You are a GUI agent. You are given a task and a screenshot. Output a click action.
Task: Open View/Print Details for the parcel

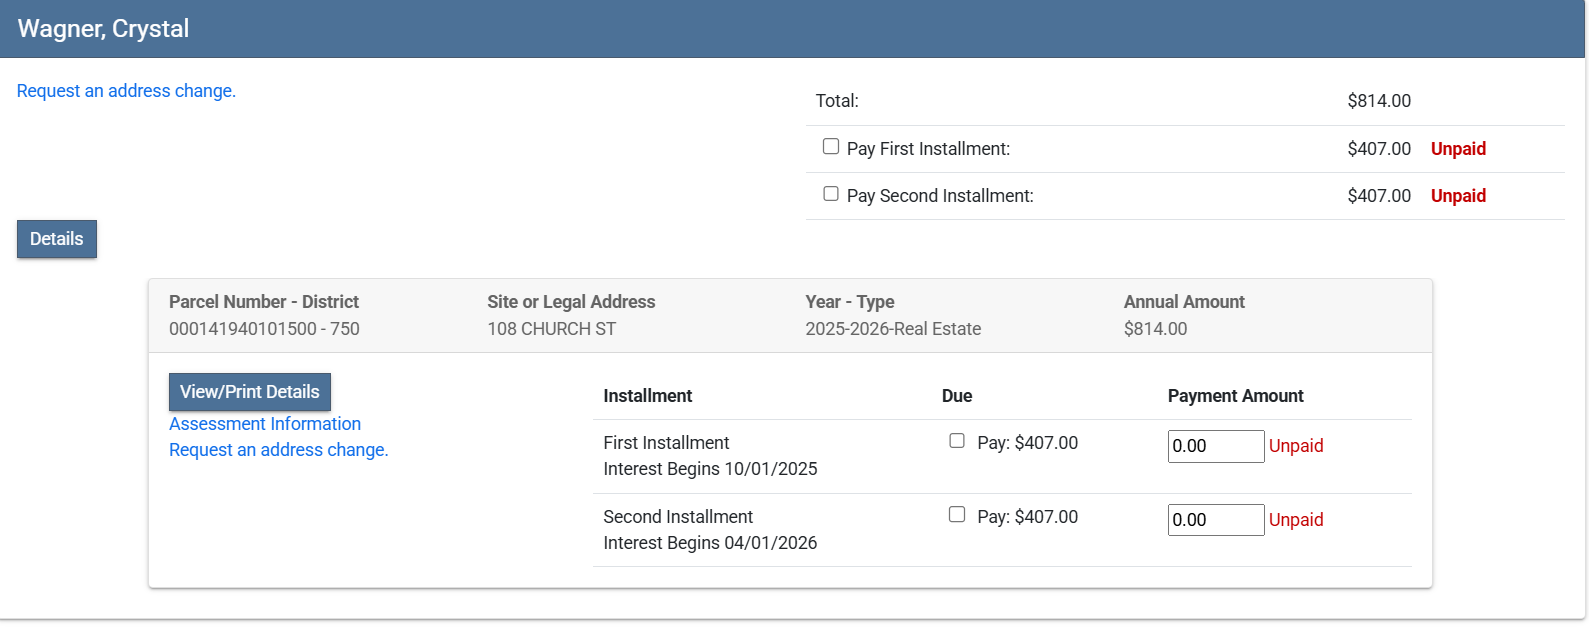[249, 392]
